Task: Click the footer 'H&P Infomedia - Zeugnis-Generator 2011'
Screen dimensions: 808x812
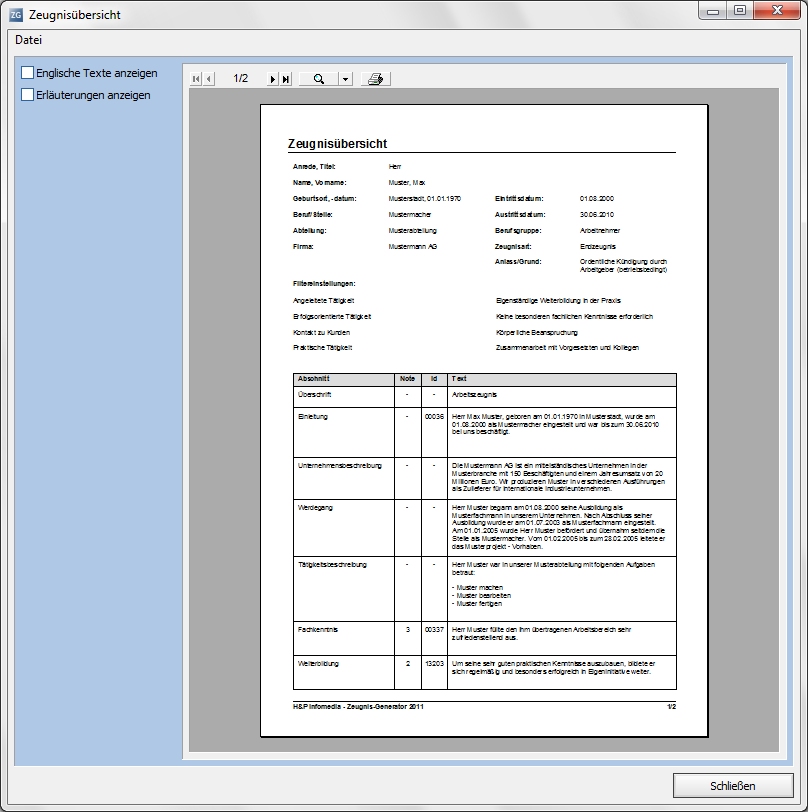Action: tap(358, 706)
